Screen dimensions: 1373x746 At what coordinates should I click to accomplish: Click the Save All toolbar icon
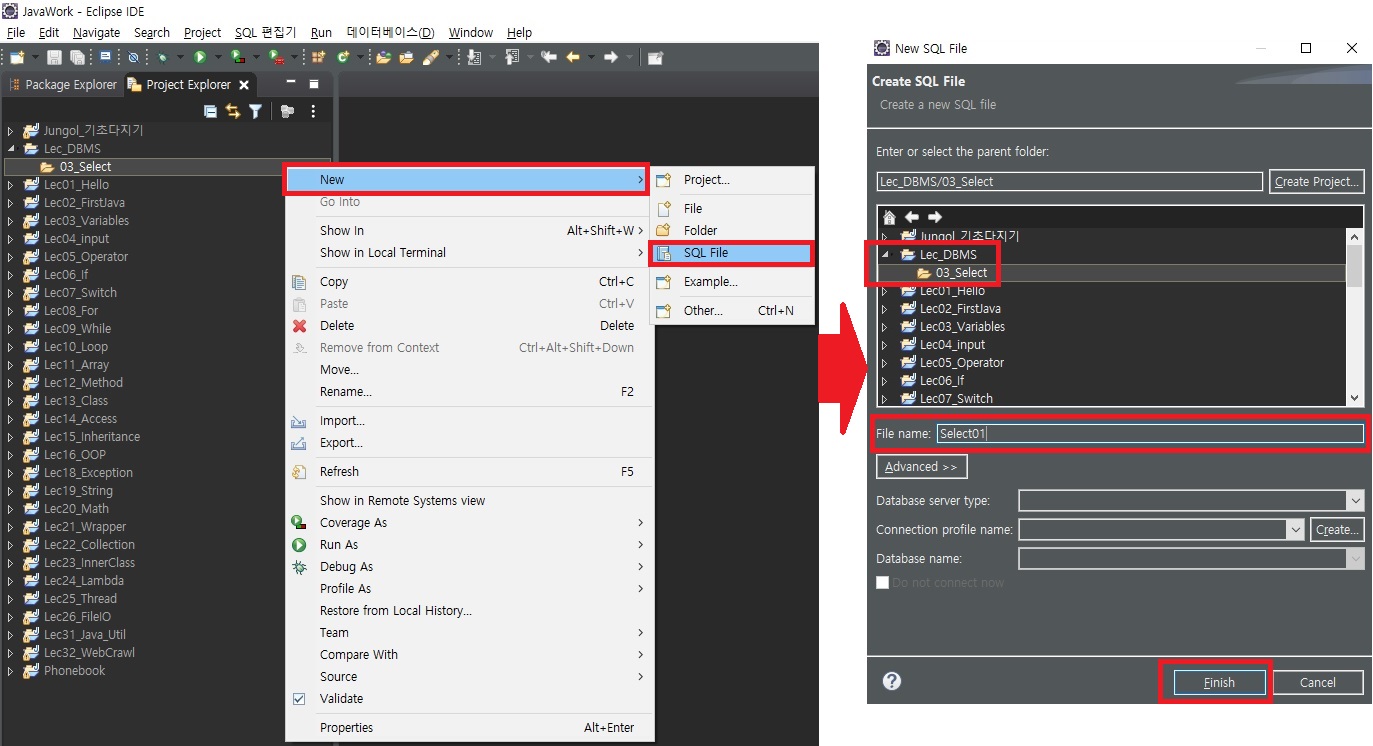coord(77,57)
